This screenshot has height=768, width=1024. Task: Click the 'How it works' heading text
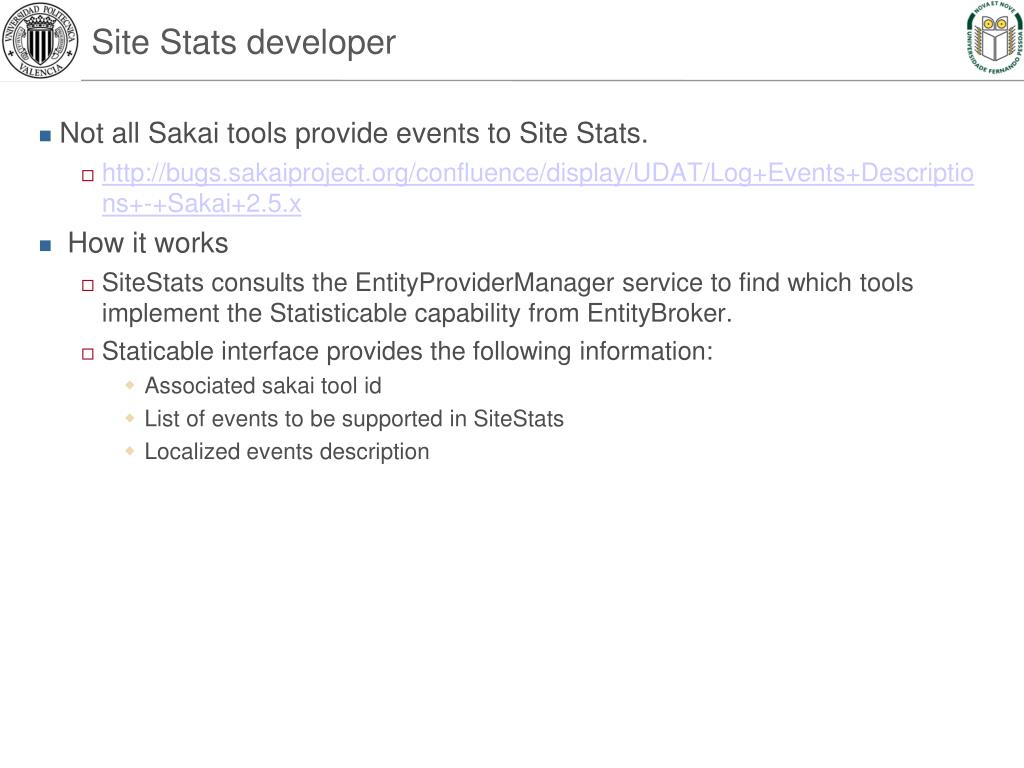(148, 243)
